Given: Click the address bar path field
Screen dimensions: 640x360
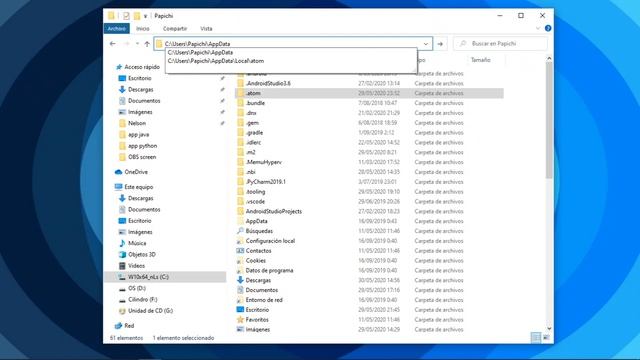Looking at the screenshot, I should [x=288, y=44].
